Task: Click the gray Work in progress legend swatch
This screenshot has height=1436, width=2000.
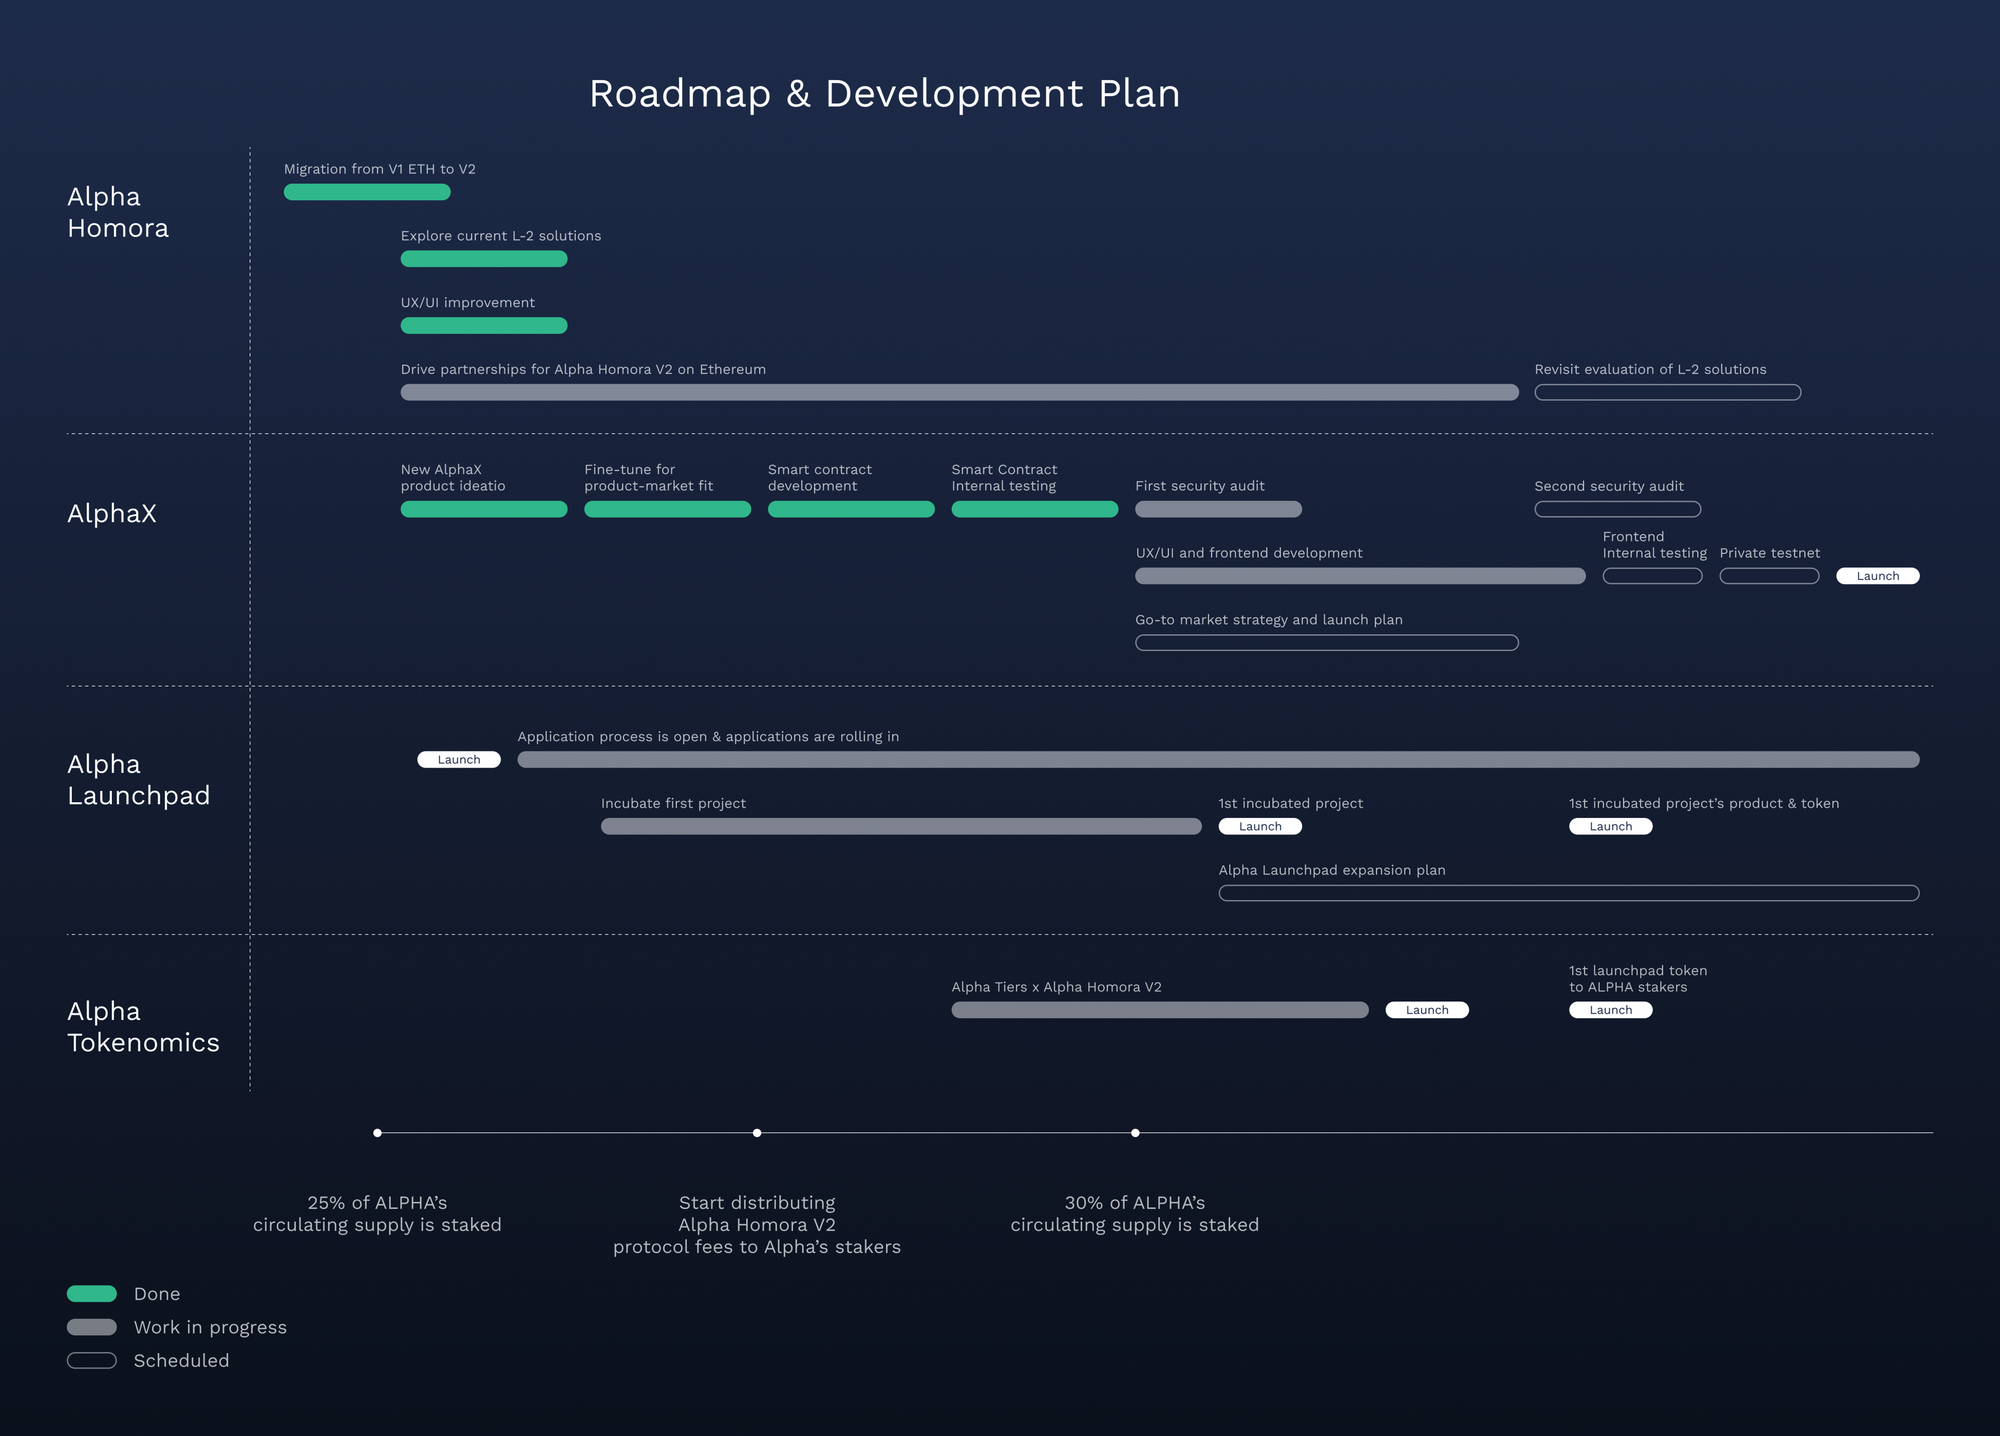Action: (92, 1327)
